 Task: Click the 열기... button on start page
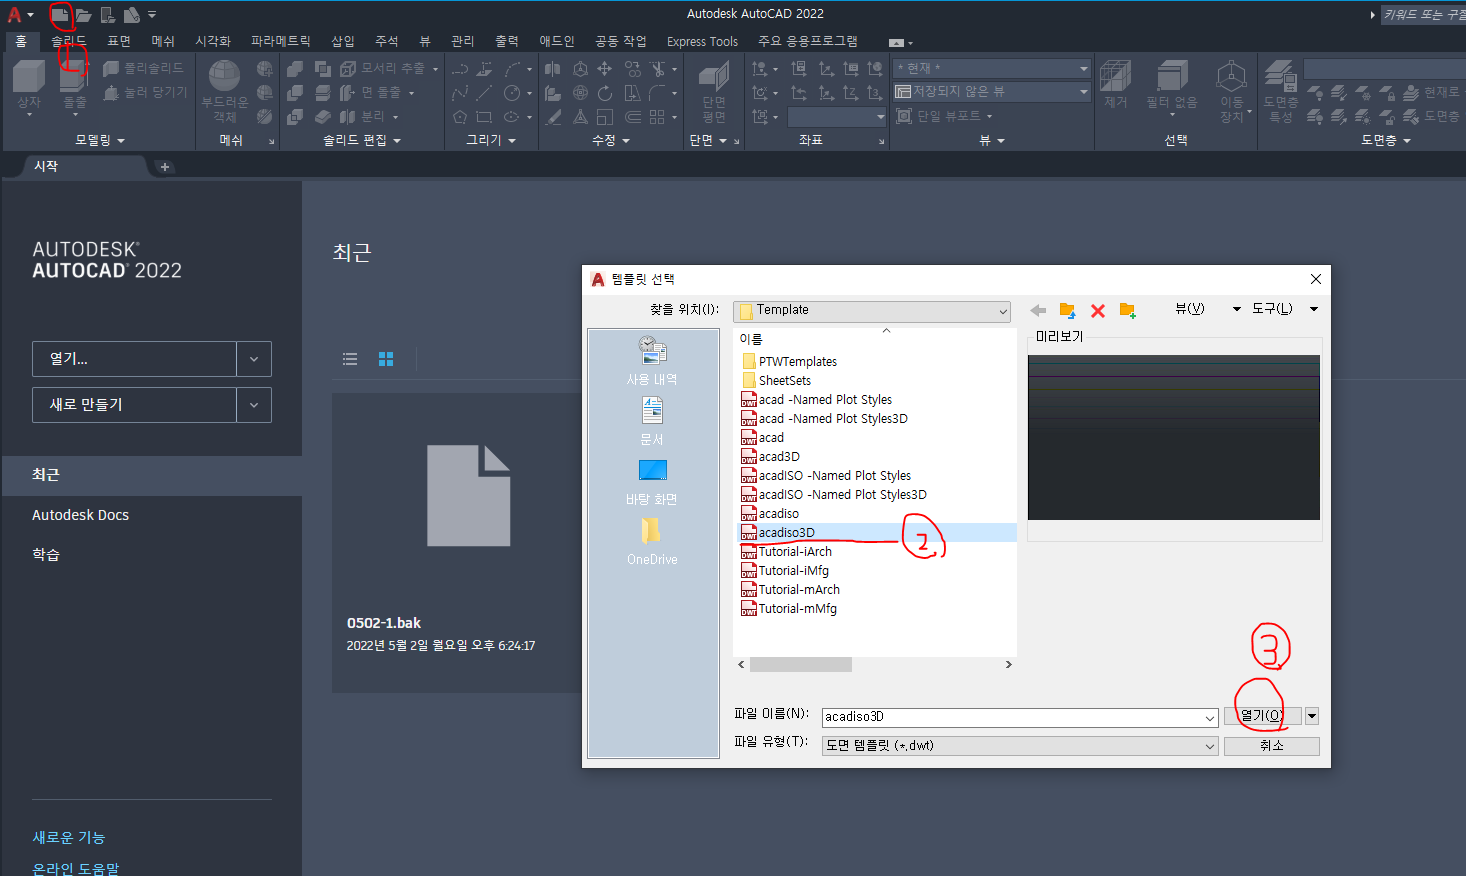[134, 359]
